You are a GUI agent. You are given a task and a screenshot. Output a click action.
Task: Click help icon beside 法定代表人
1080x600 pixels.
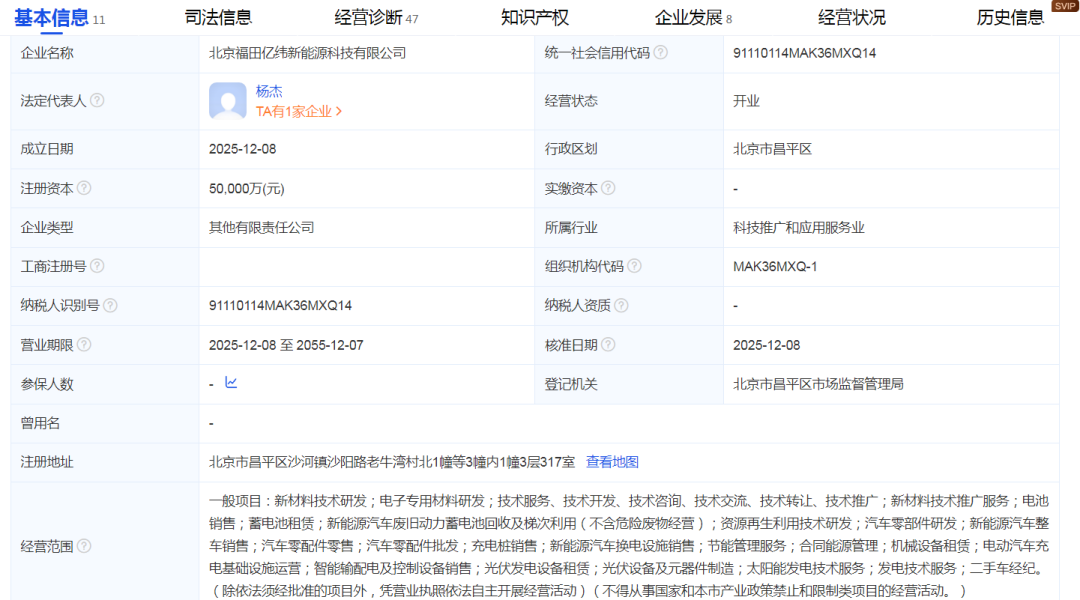[97, 101]
